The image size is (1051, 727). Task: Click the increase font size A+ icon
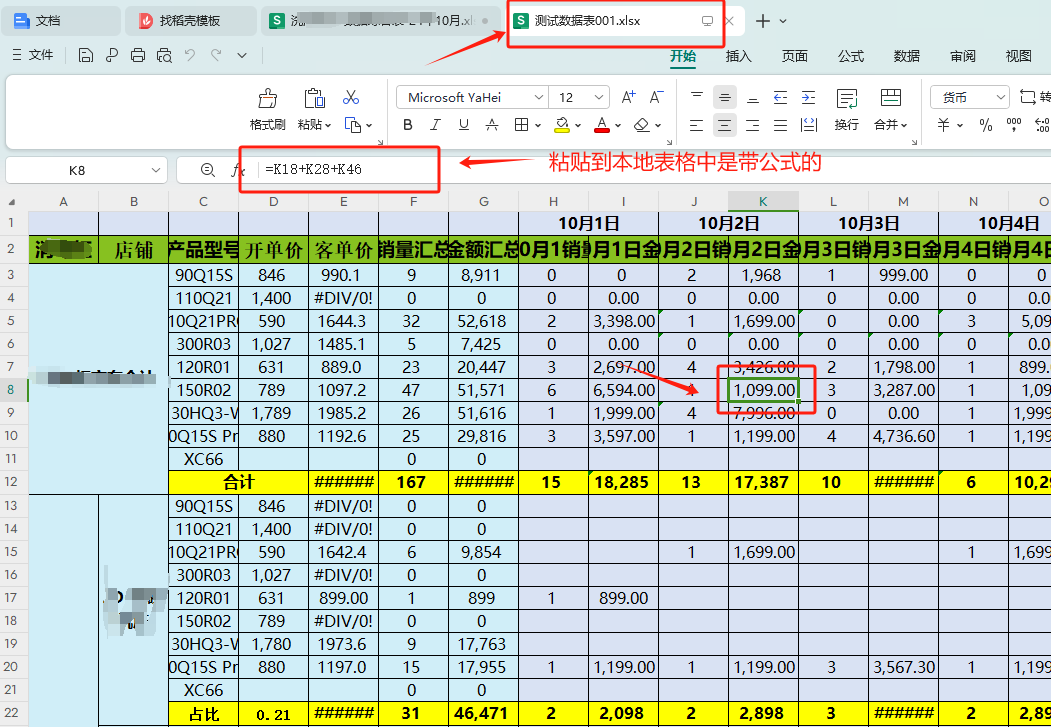tap(628, 97)
